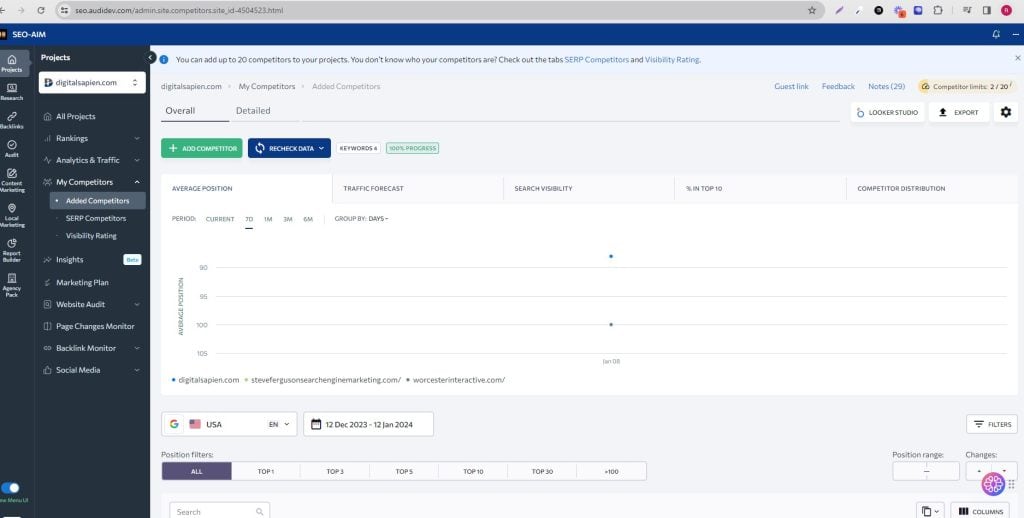Open the Report Builder sidebar icon
The image size is (1024, 518).
12,250
